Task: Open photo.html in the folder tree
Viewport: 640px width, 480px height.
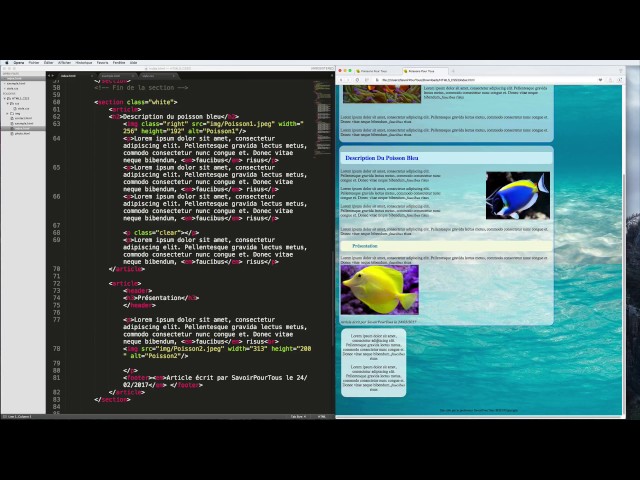Action: tap(22, 133)
